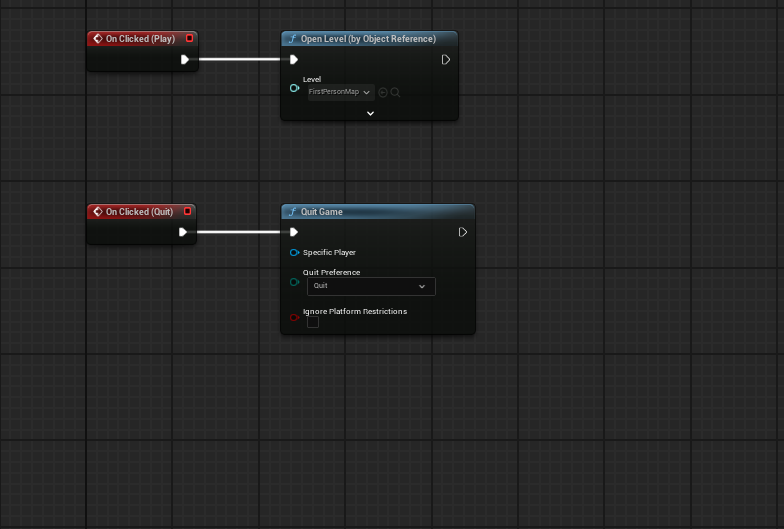Screen dimensions: 784x529
Task: Open the Quit Preference dropdown
Action: click(x=371, y=286)
